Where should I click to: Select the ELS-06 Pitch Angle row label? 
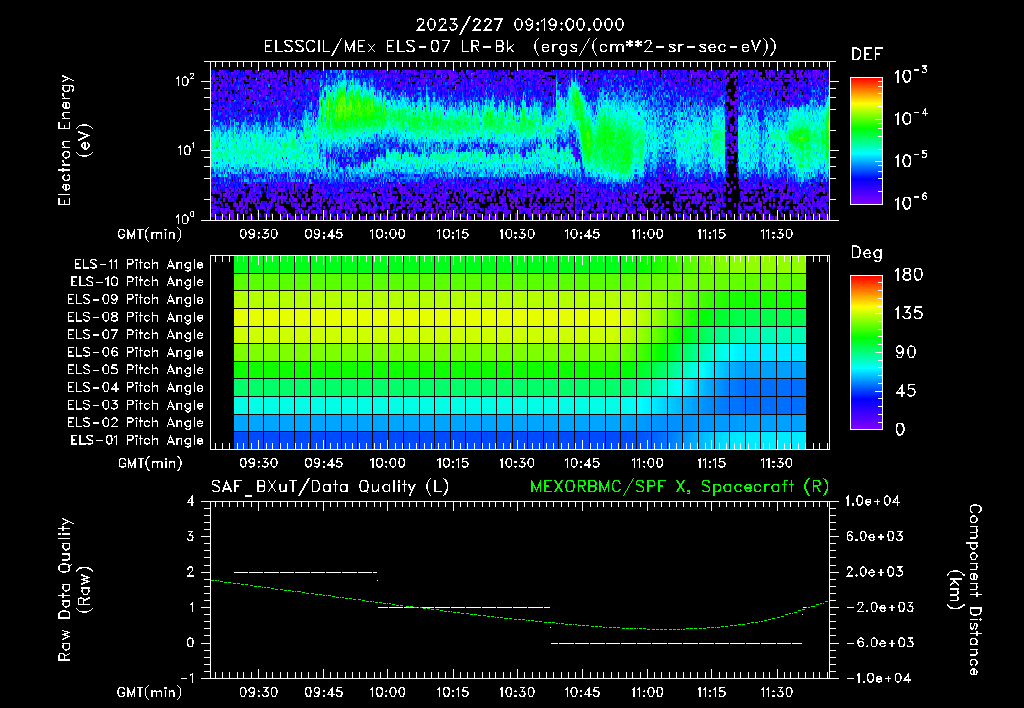[136, 353]
